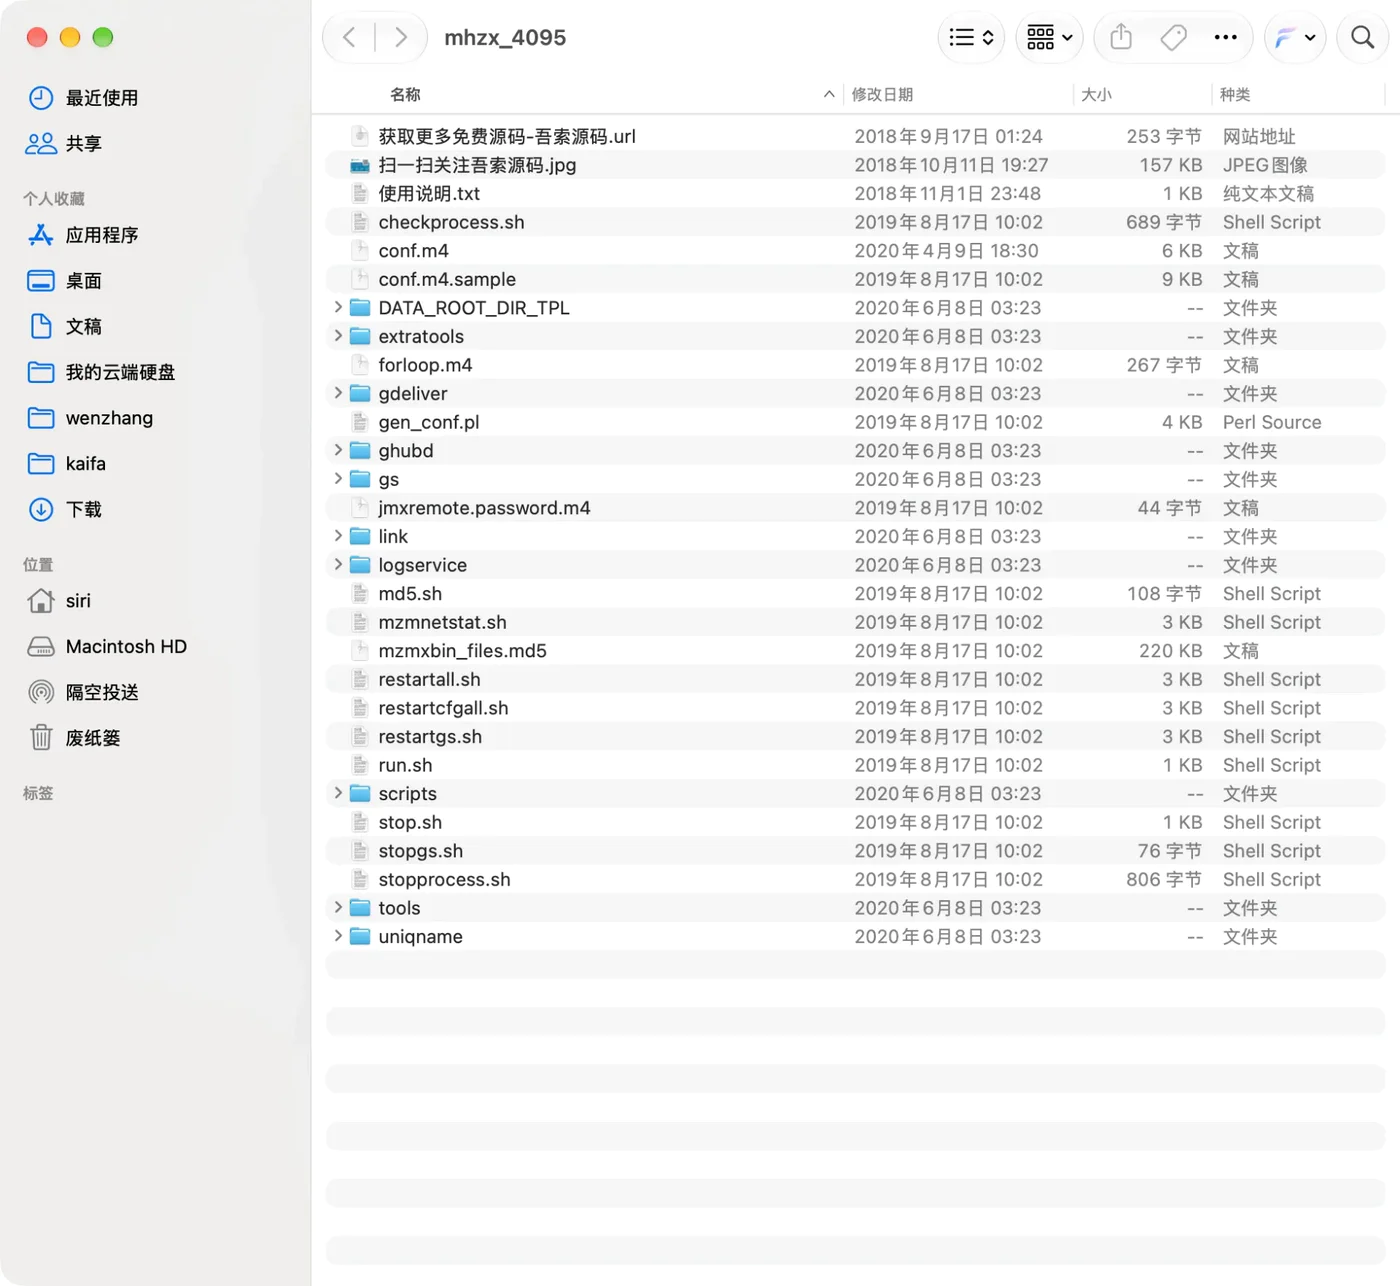Select file checkprocess.sh
Screen dimensions: 1400x1286
[x=855, y=222]
